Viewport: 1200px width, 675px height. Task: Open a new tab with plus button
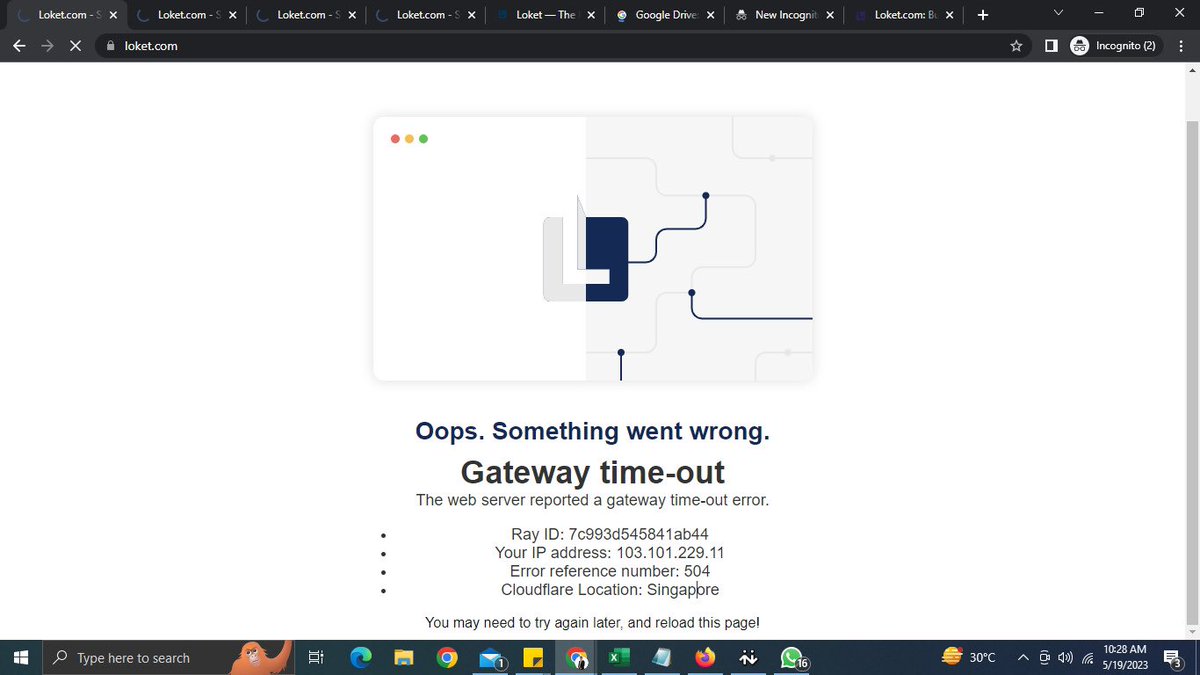pos(982,15)
